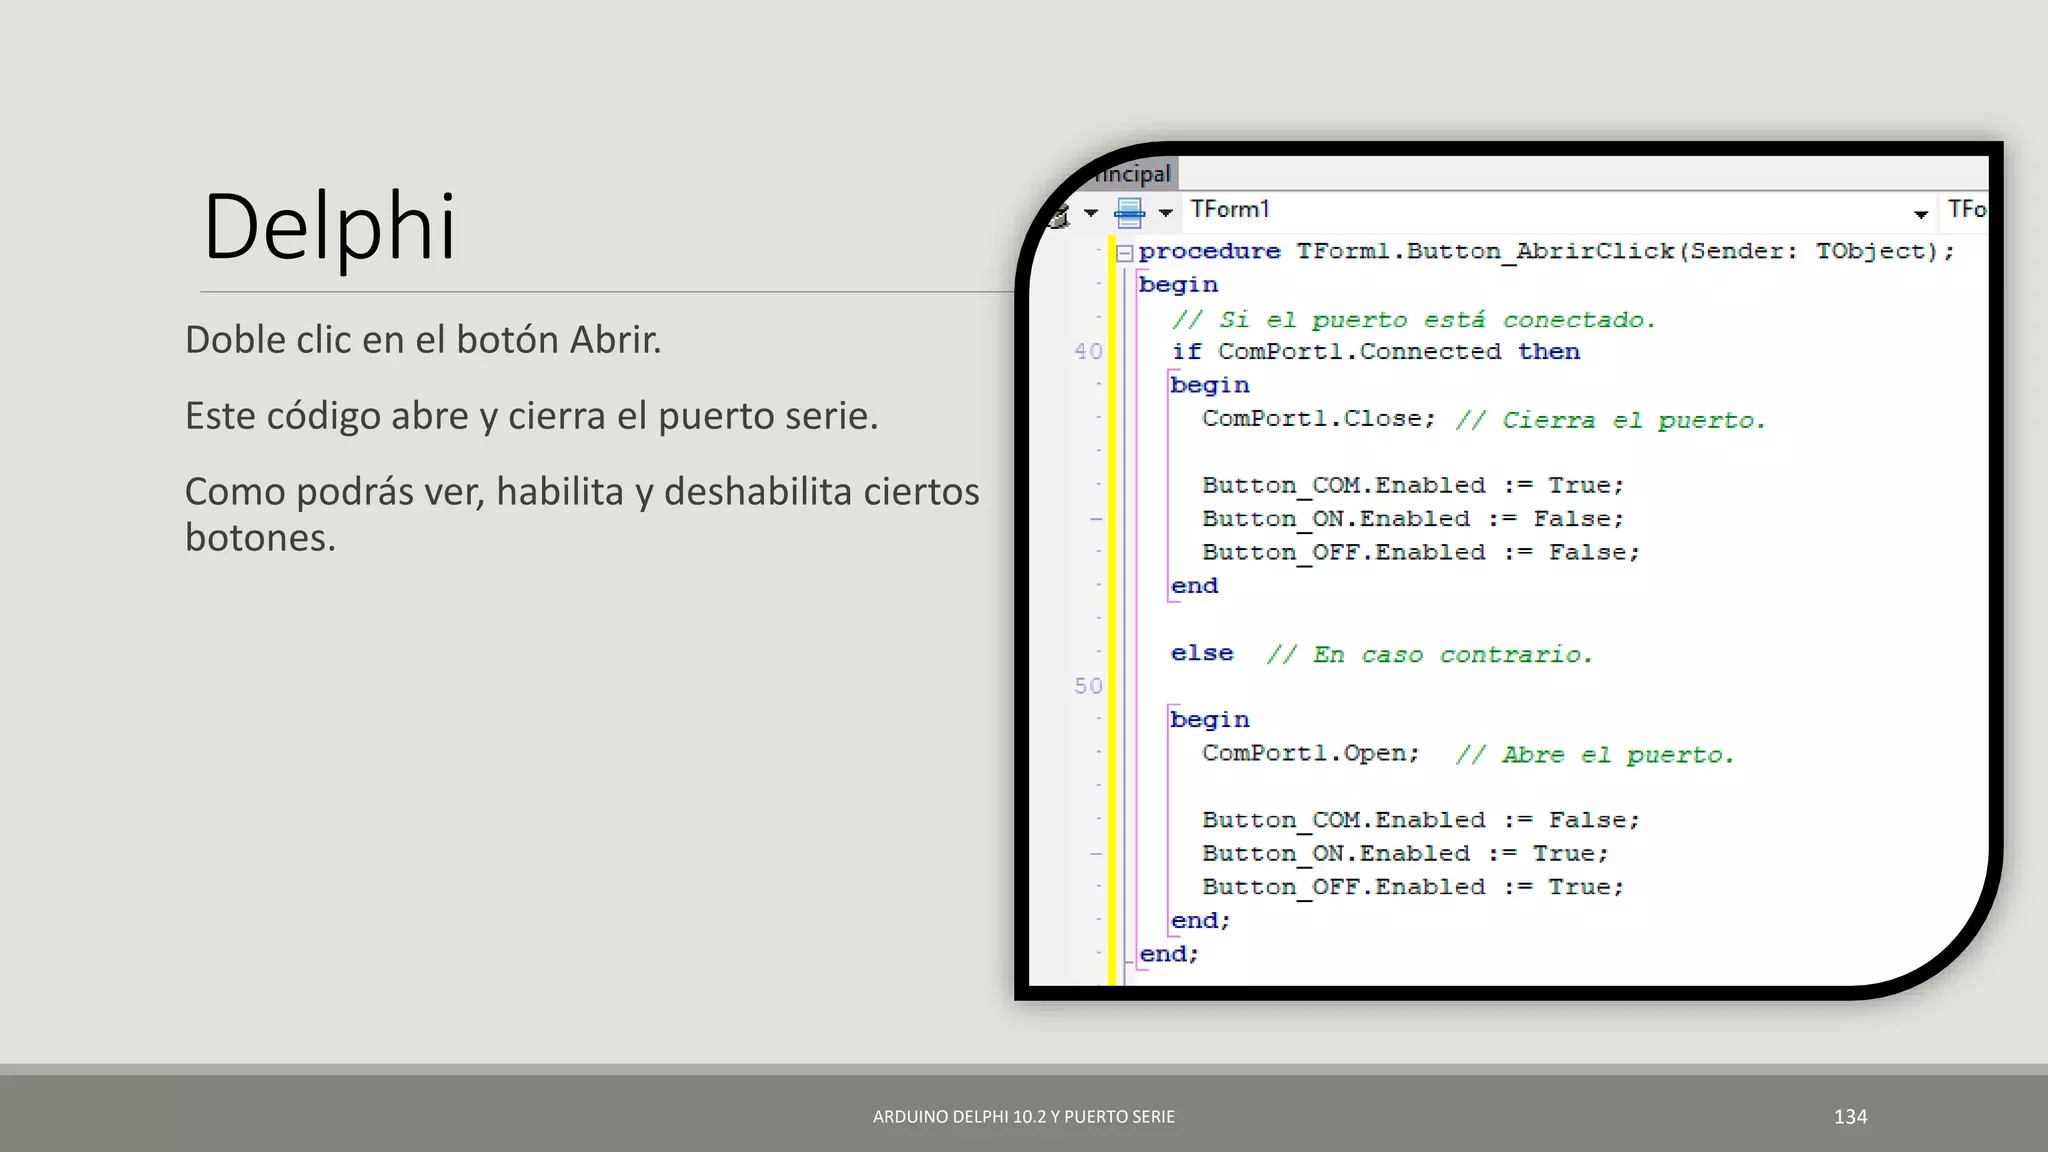The height and width of the screenshot is (1152, 2048).
Task: Click the text 'Doble clic en el botón Abrir.'
Action: pos(423,341)
